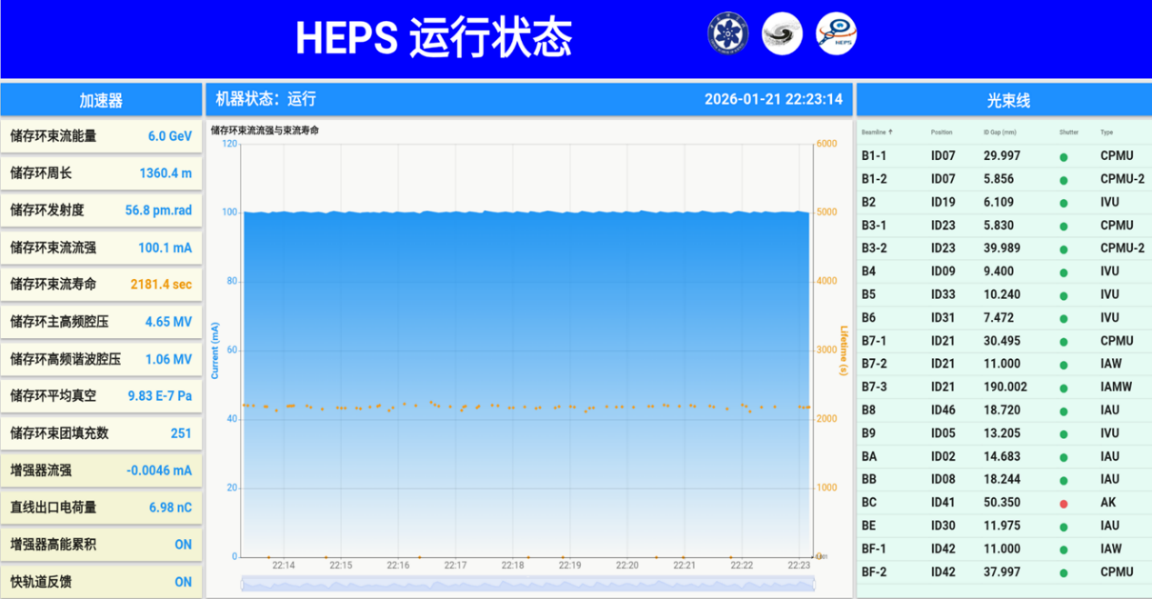Click the shutter status dot for B4
This screenshot has width=1152, height=599.
click(1064, 272)
